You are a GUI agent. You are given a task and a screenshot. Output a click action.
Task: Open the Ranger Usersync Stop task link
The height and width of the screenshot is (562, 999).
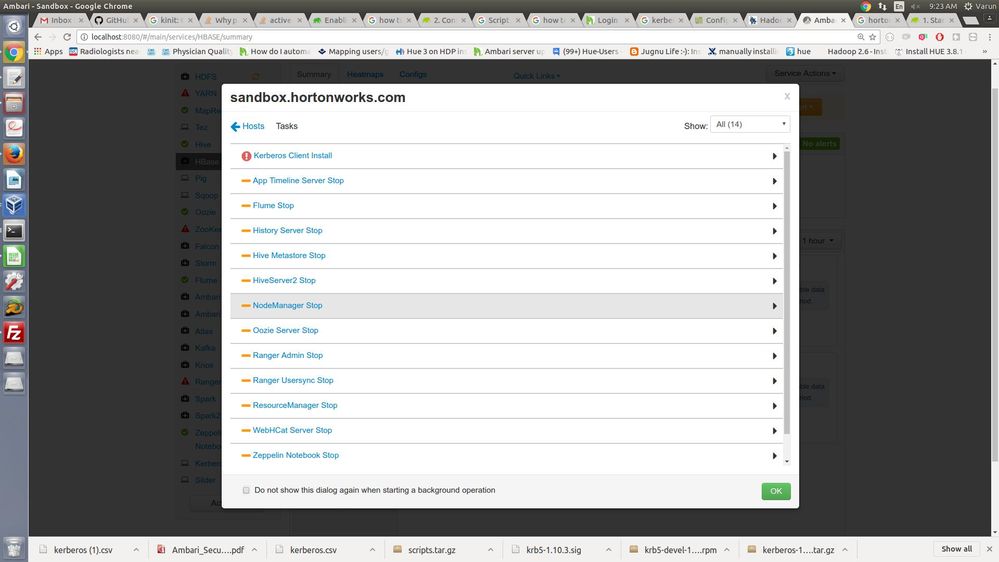(x=293, y=380)
